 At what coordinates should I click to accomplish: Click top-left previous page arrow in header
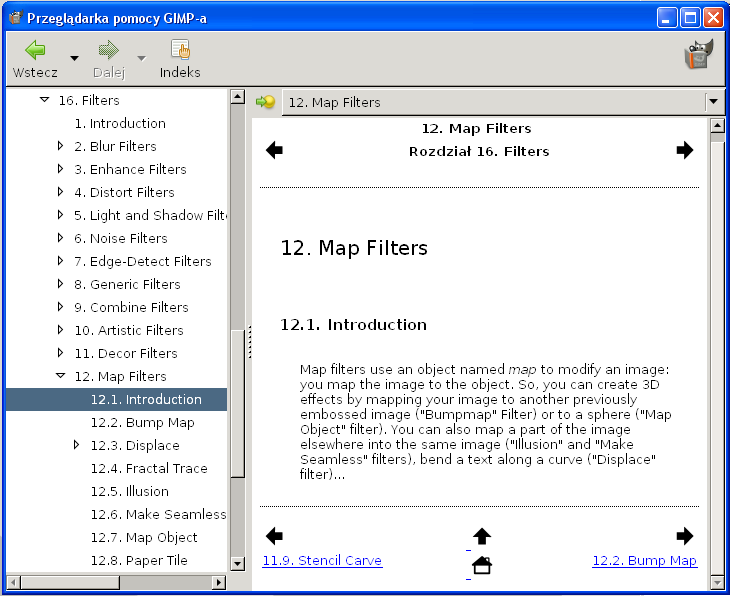click(x=274, y=150)
